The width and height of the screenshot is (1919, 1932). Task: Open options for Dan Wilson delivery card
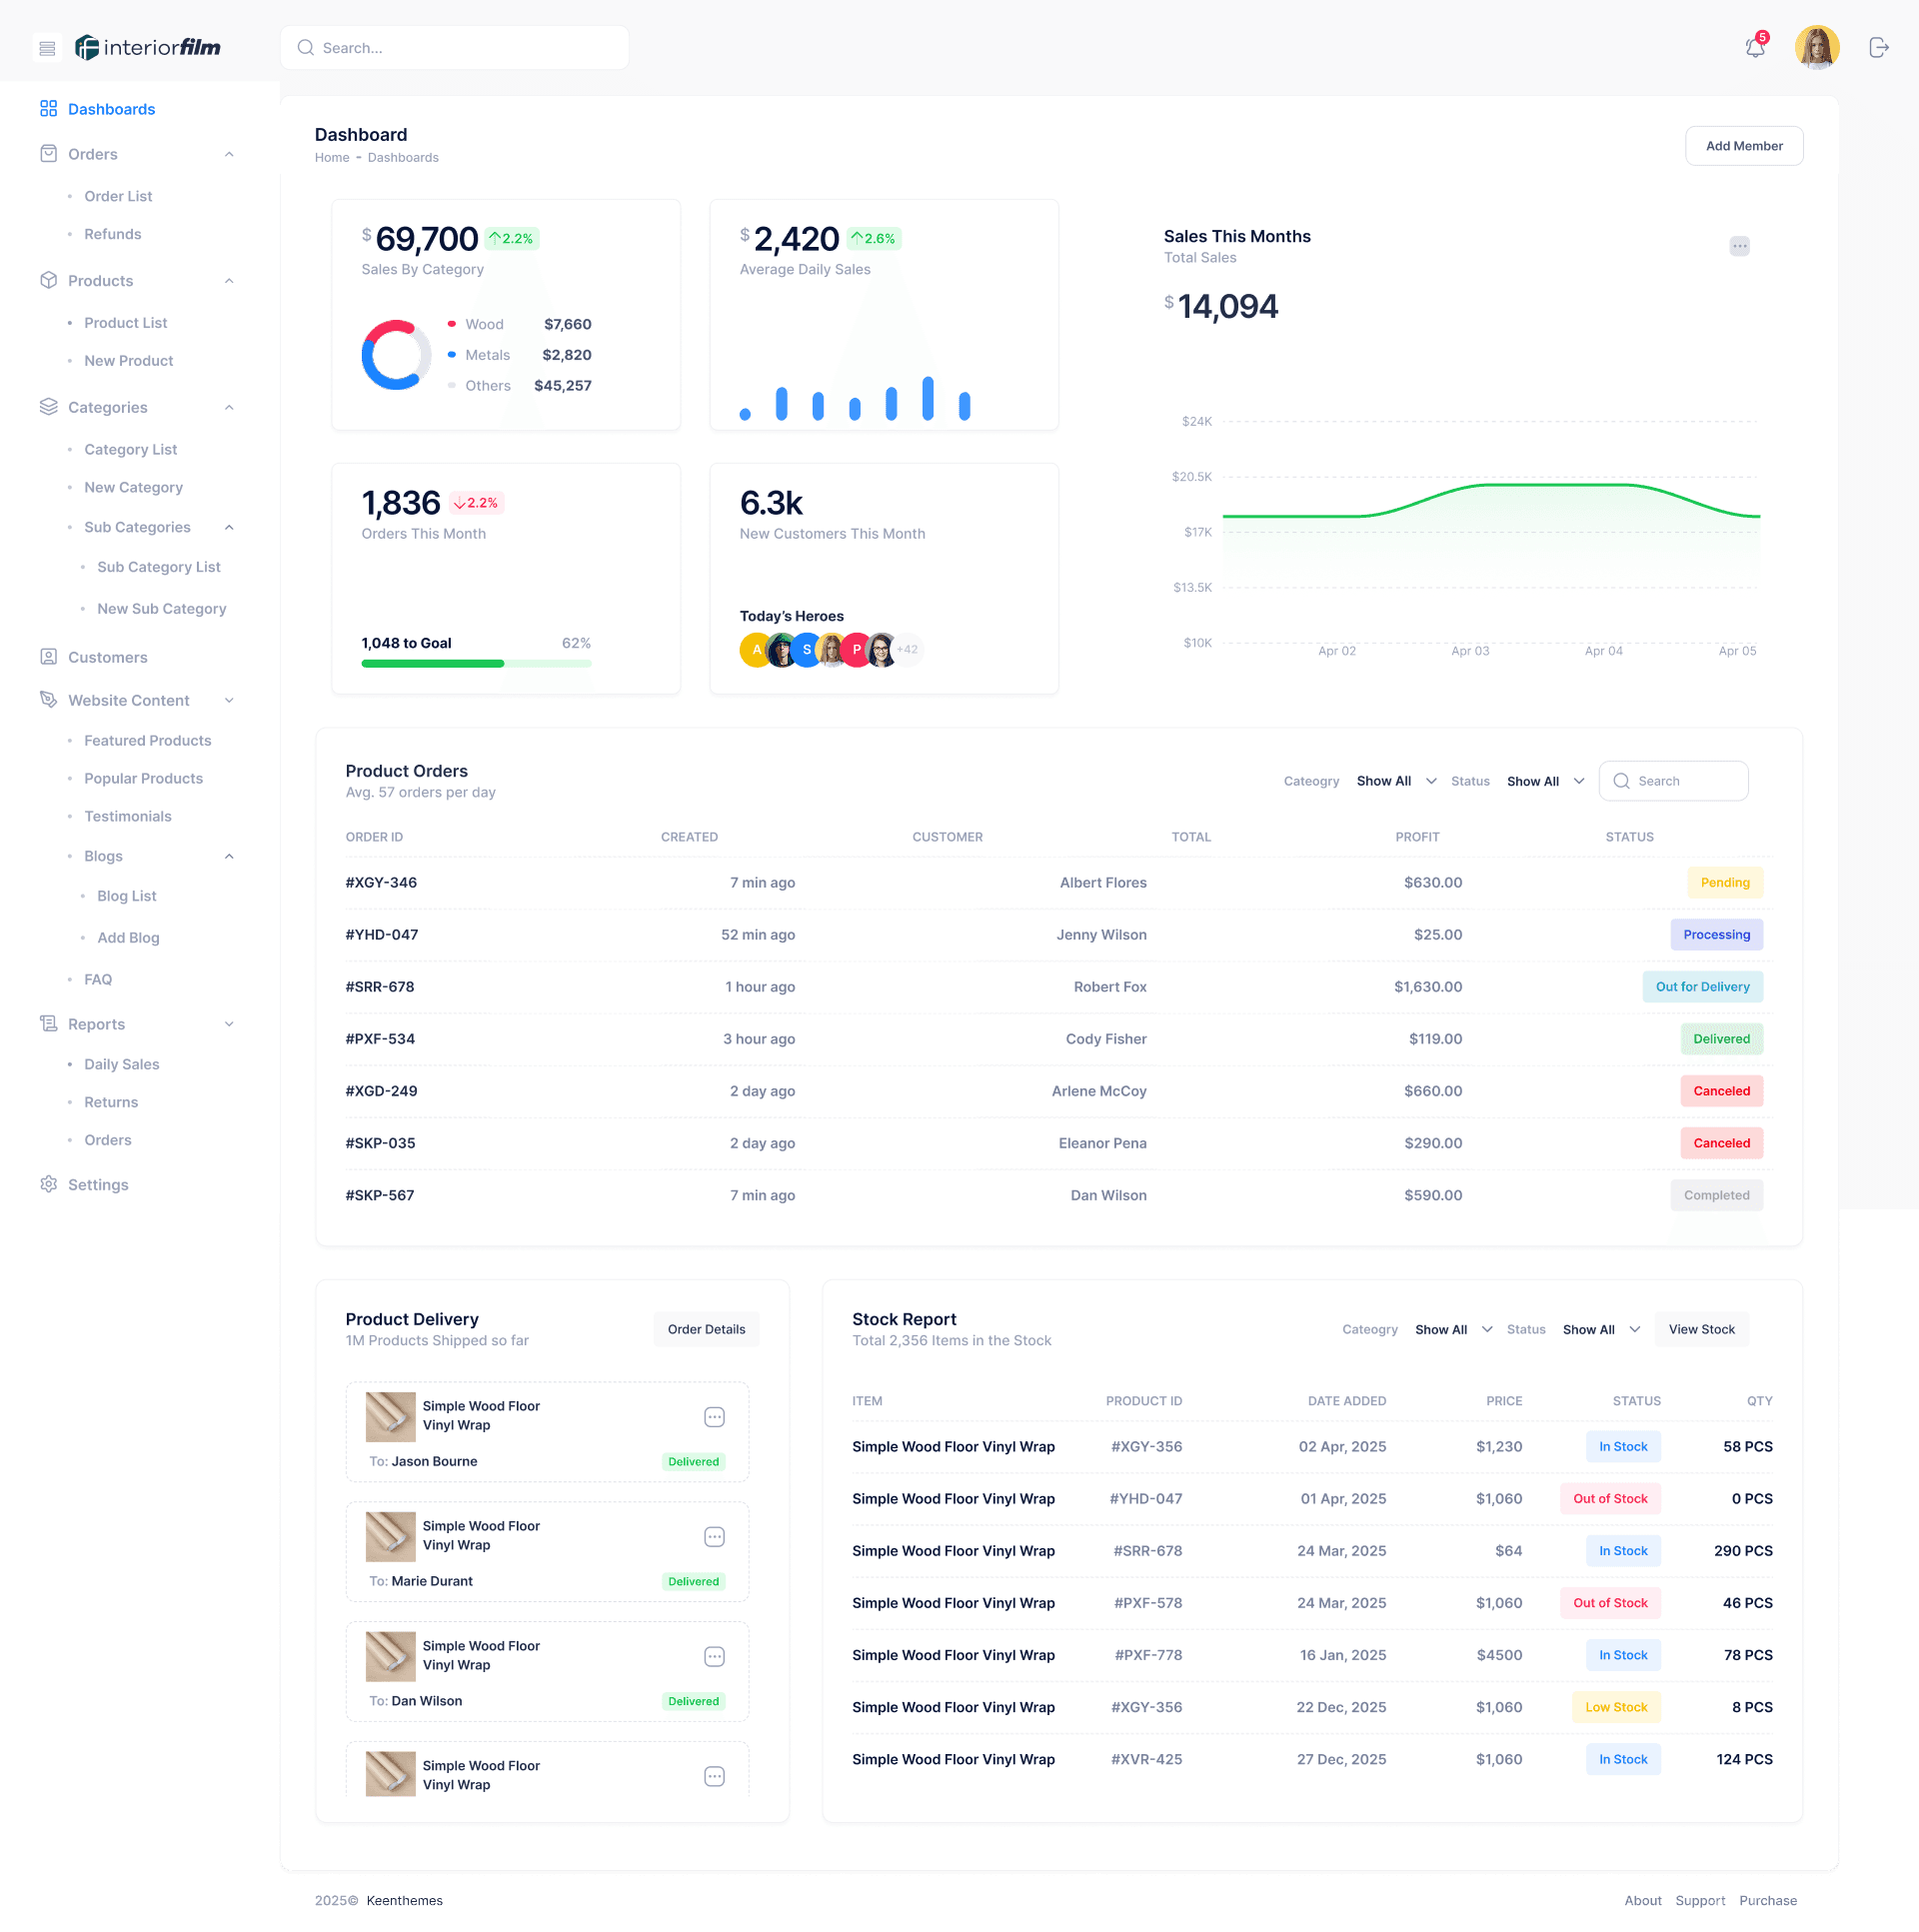tap(714, 1657)
